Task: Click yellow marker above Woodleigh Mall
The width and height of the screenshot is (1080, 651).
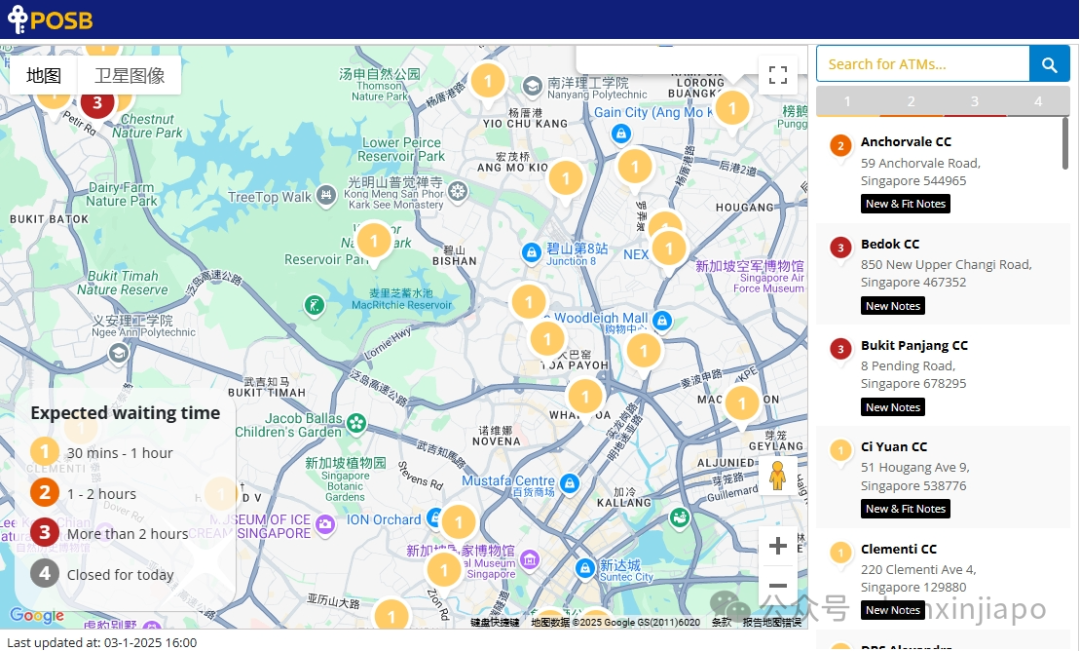Action: [x=528, y=303]
